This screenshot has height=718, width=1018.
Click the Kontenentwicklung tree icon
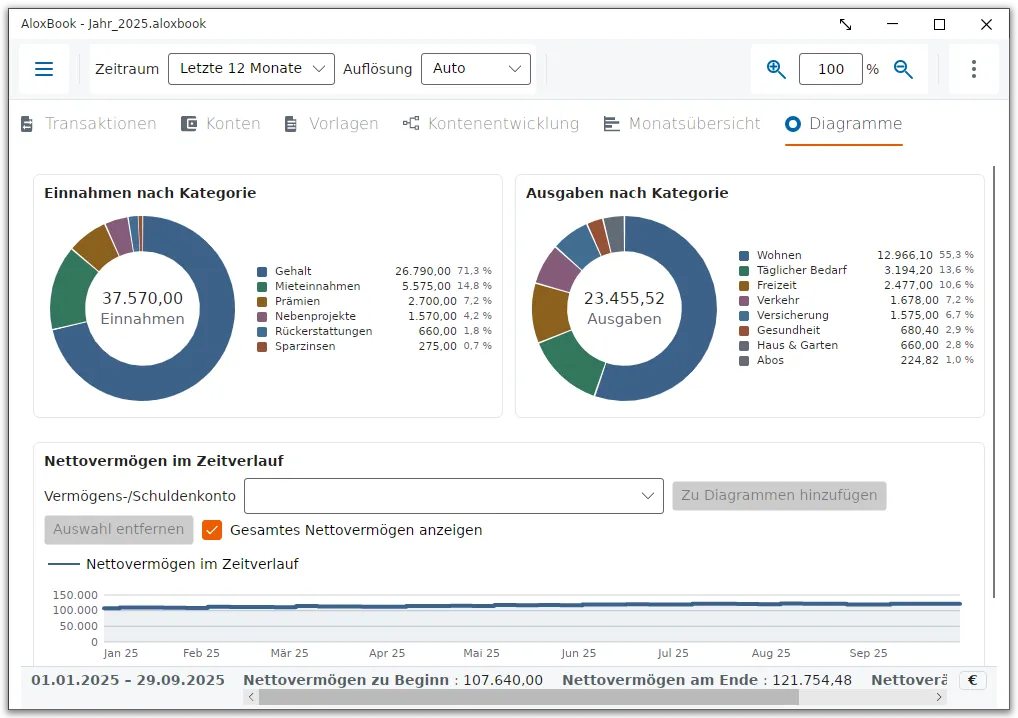(410, 123)
